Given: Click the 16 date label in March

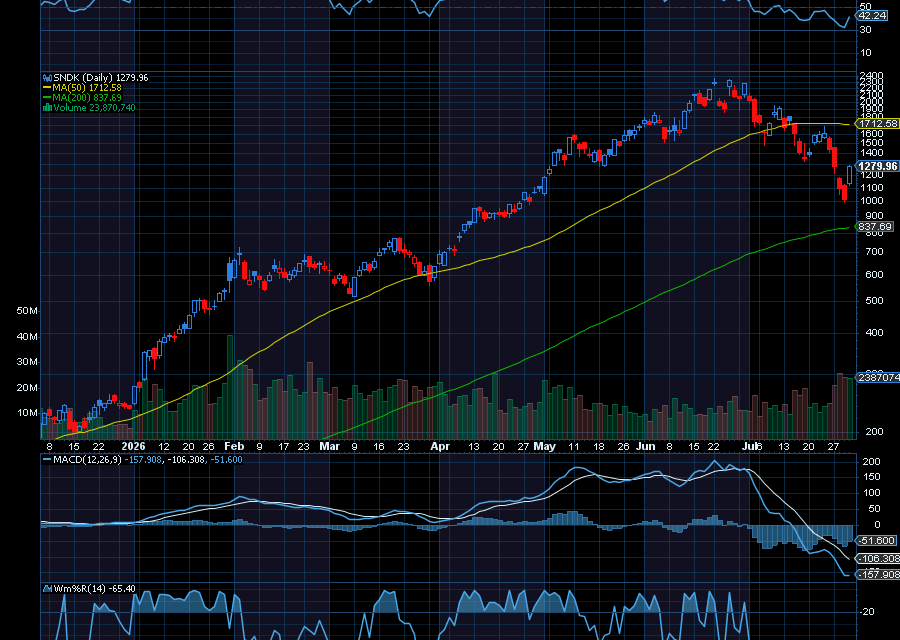Looking at the screenshot, I should click(379, 446).
